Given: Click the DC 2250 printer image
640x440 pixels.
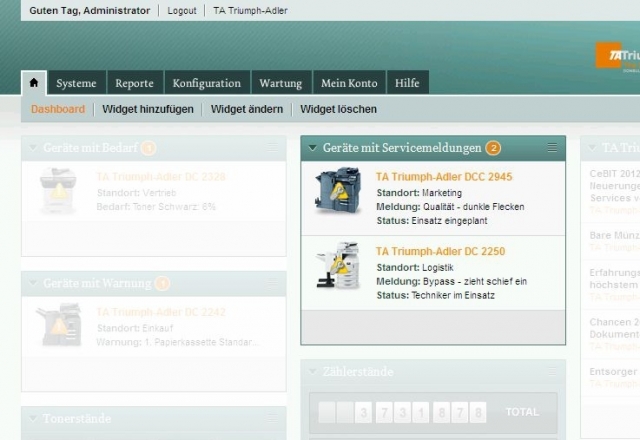Looking at the screenshot, I should pyautogui.click(x=338, y=265).
